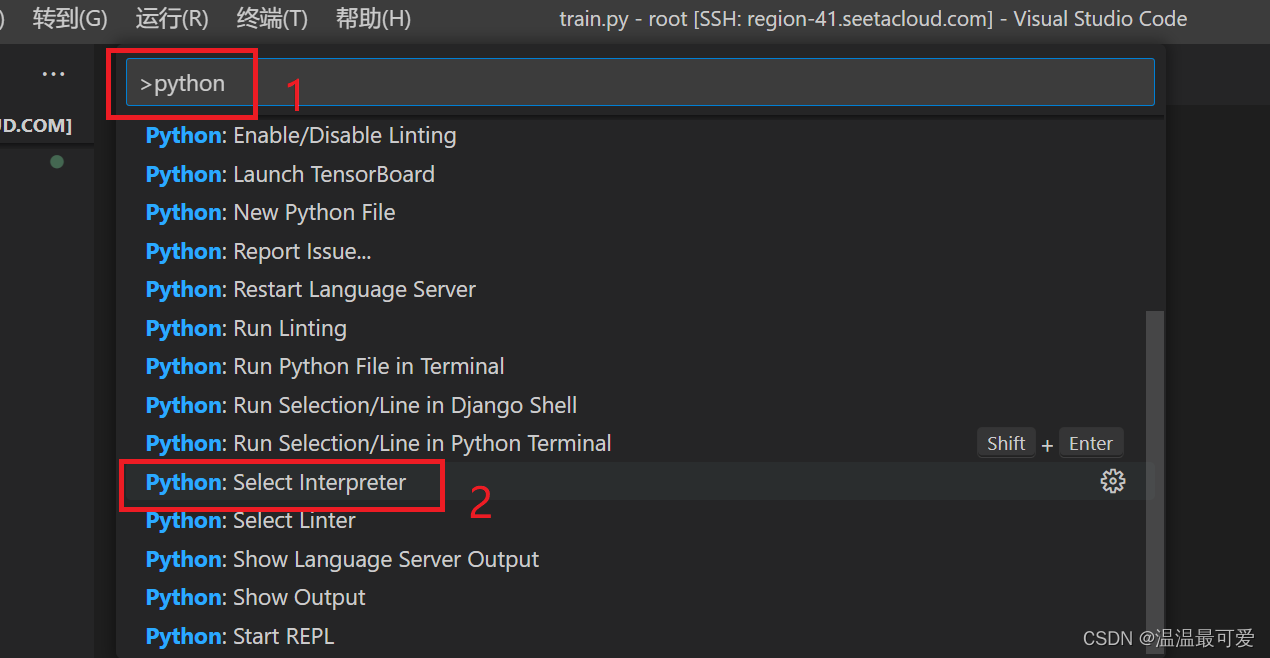Viewport: 1270px width, 658px height.
Task: Select Python: Run Linting entry
Action: click(246, 328)
